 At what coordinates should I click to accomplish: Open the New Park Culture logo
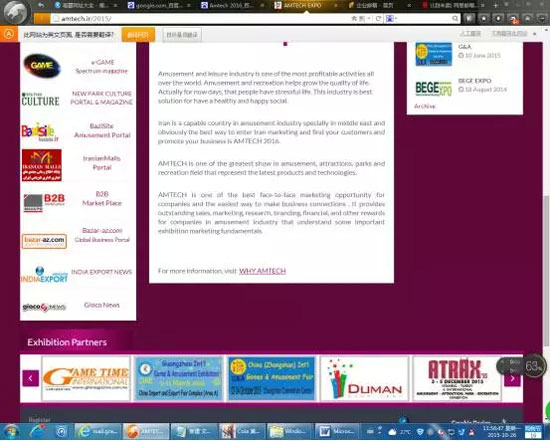tap(40, 99)
